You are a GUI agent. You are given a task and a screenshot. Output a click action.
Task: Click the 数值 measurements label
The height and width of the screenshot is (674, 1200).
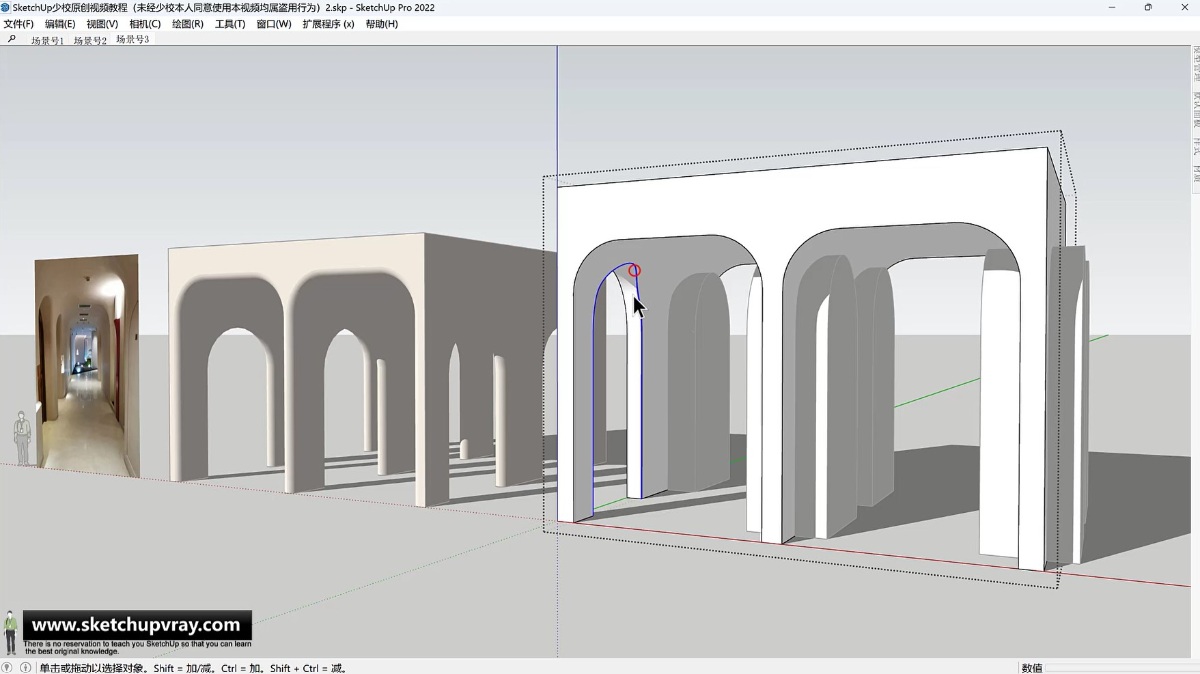pos(1031,667)
